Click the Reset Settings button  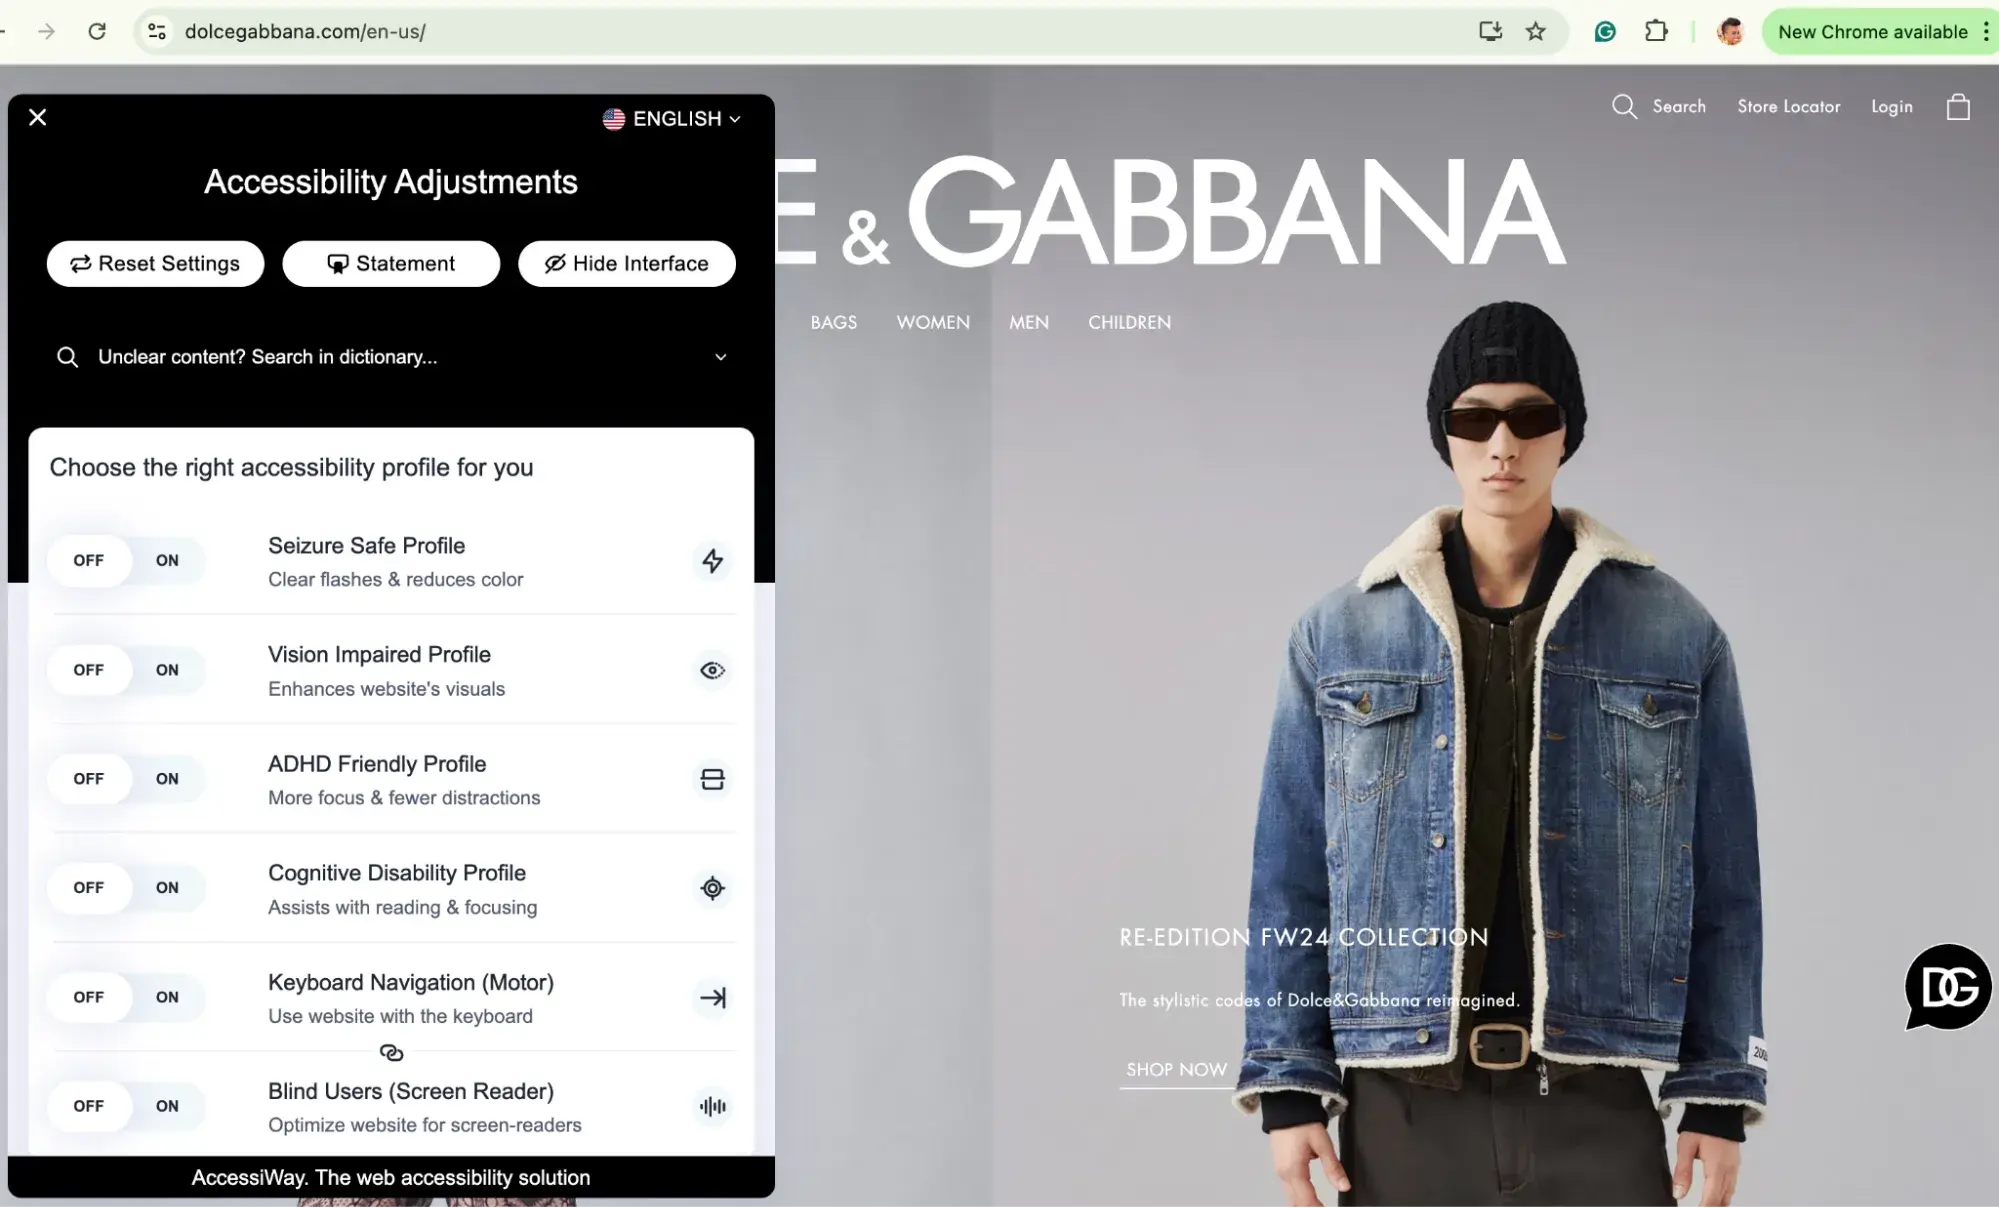coord(154,263)
